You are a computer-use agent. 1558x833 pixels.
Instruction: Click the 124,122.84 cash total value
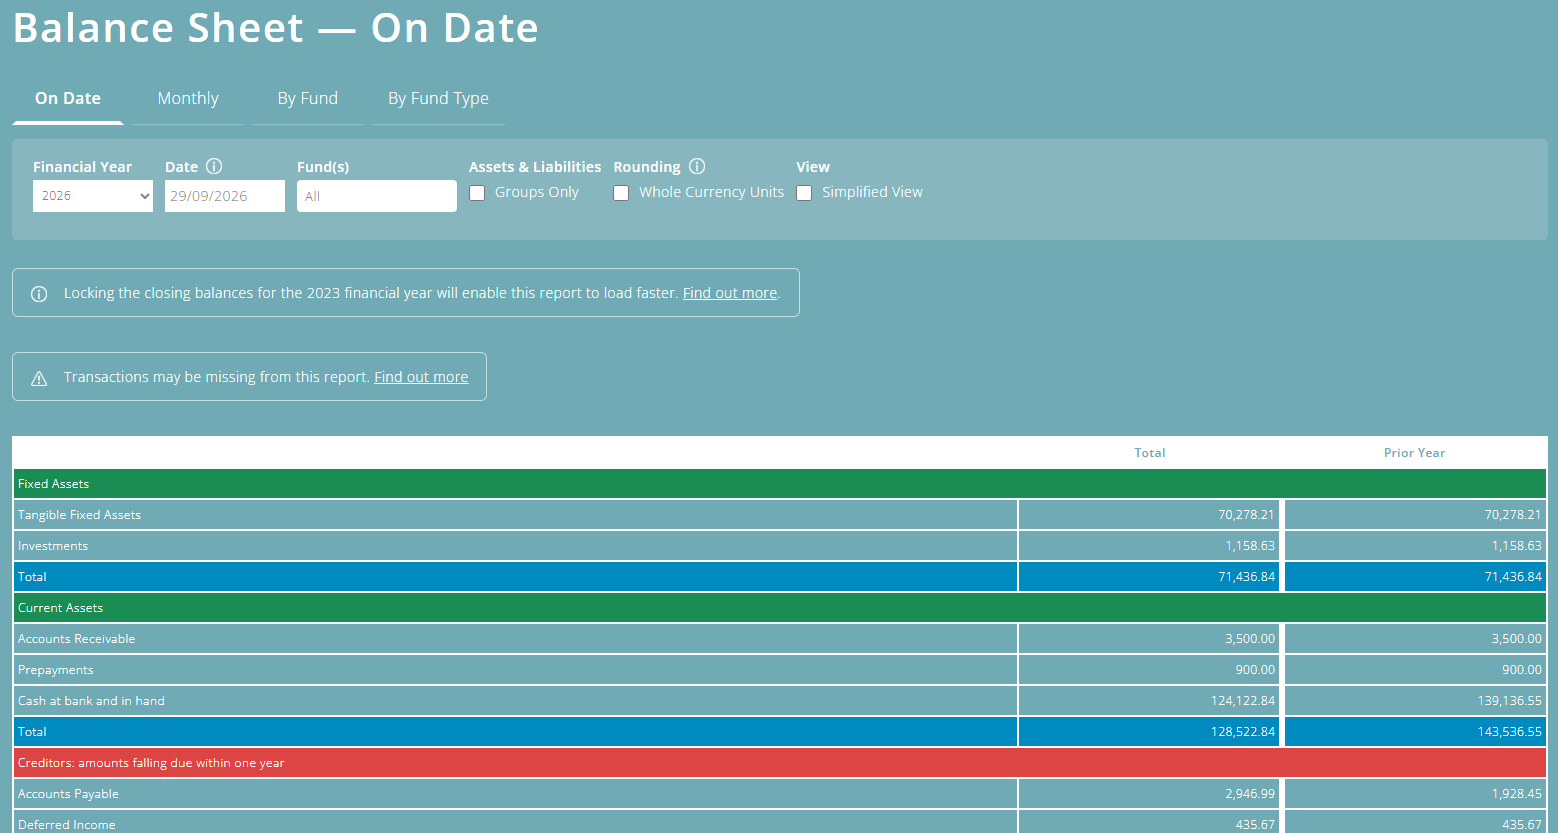tap(1243, 701)
